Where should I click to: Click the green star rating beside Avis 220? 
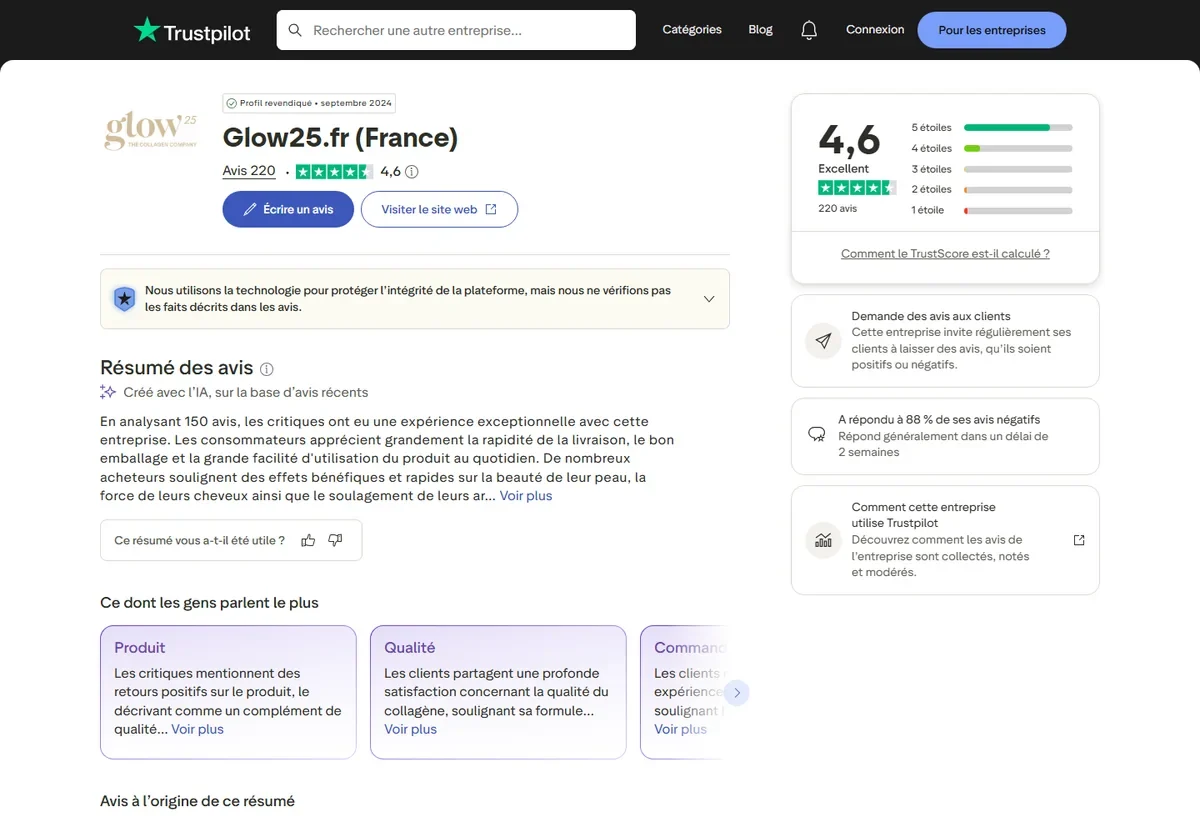coord(335,171)
